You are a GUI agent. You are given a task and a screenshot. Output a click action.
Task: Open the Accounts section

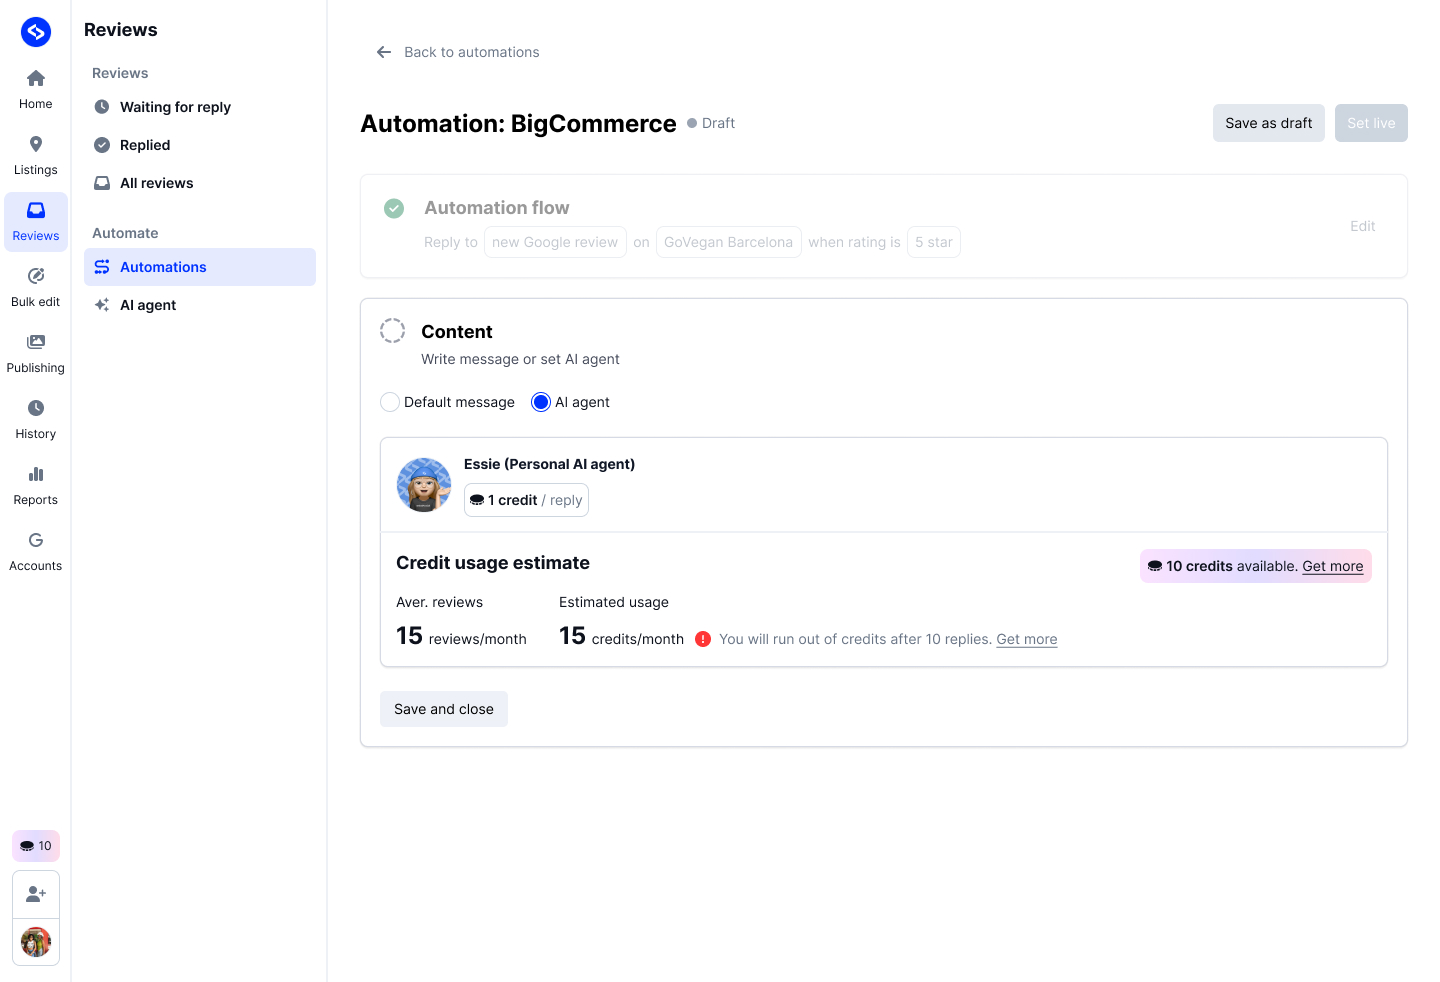[x=36, y=551]
